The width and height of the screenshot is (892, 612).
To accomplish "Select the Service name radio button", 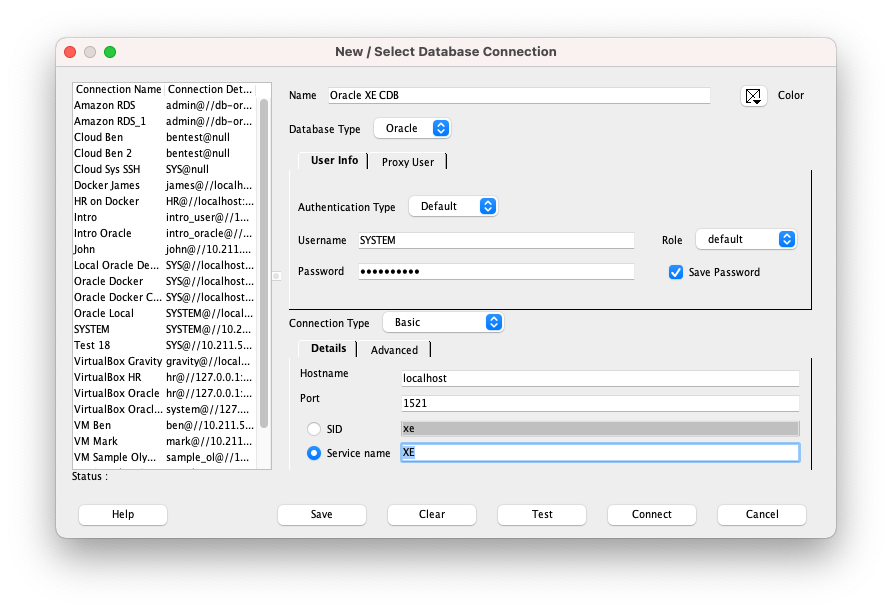I will click(x=314, y=453).
